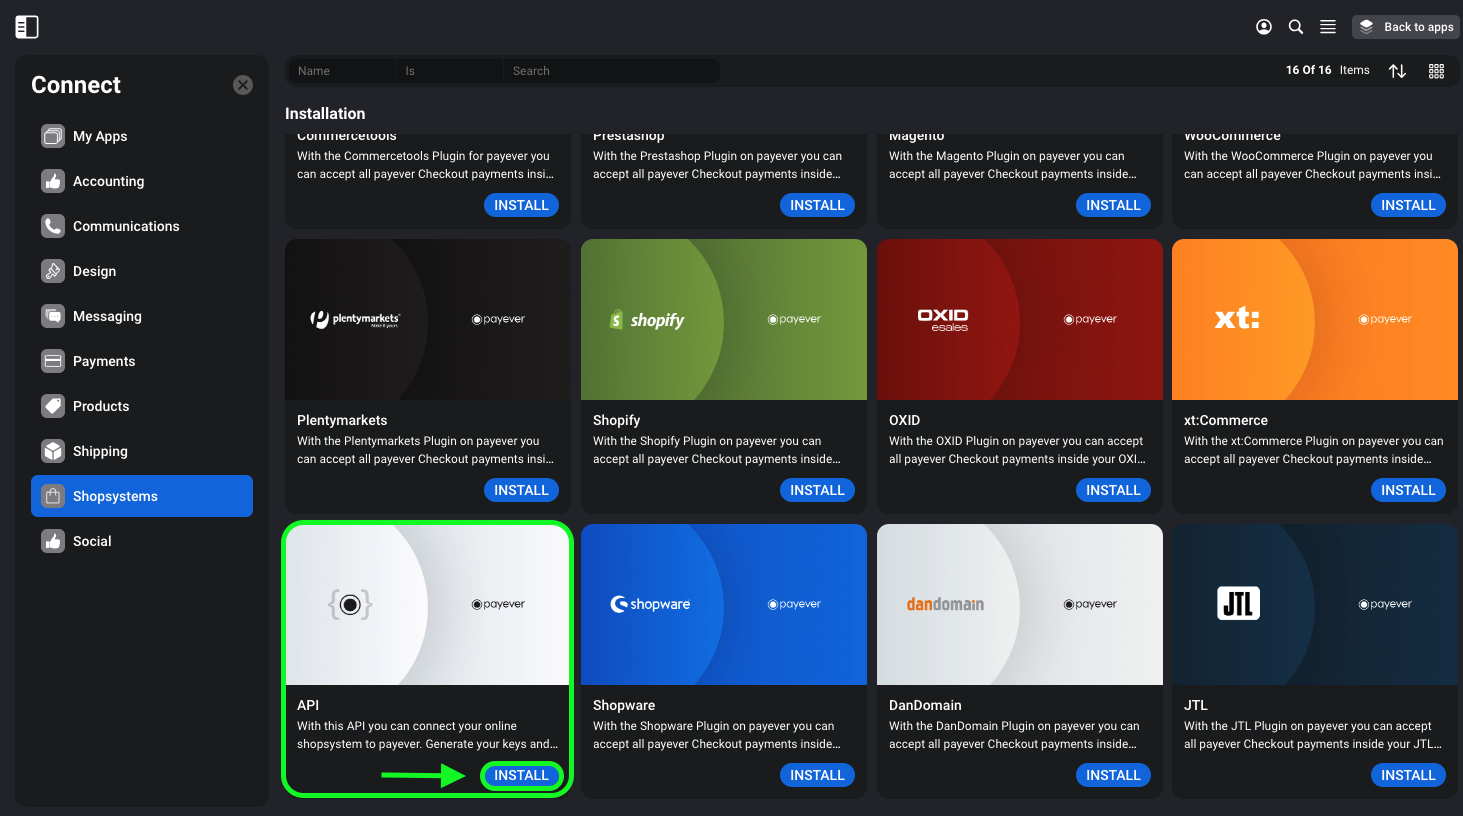
Task: Install the WooCommerce plugin
Action: [x=1408, y=205]
